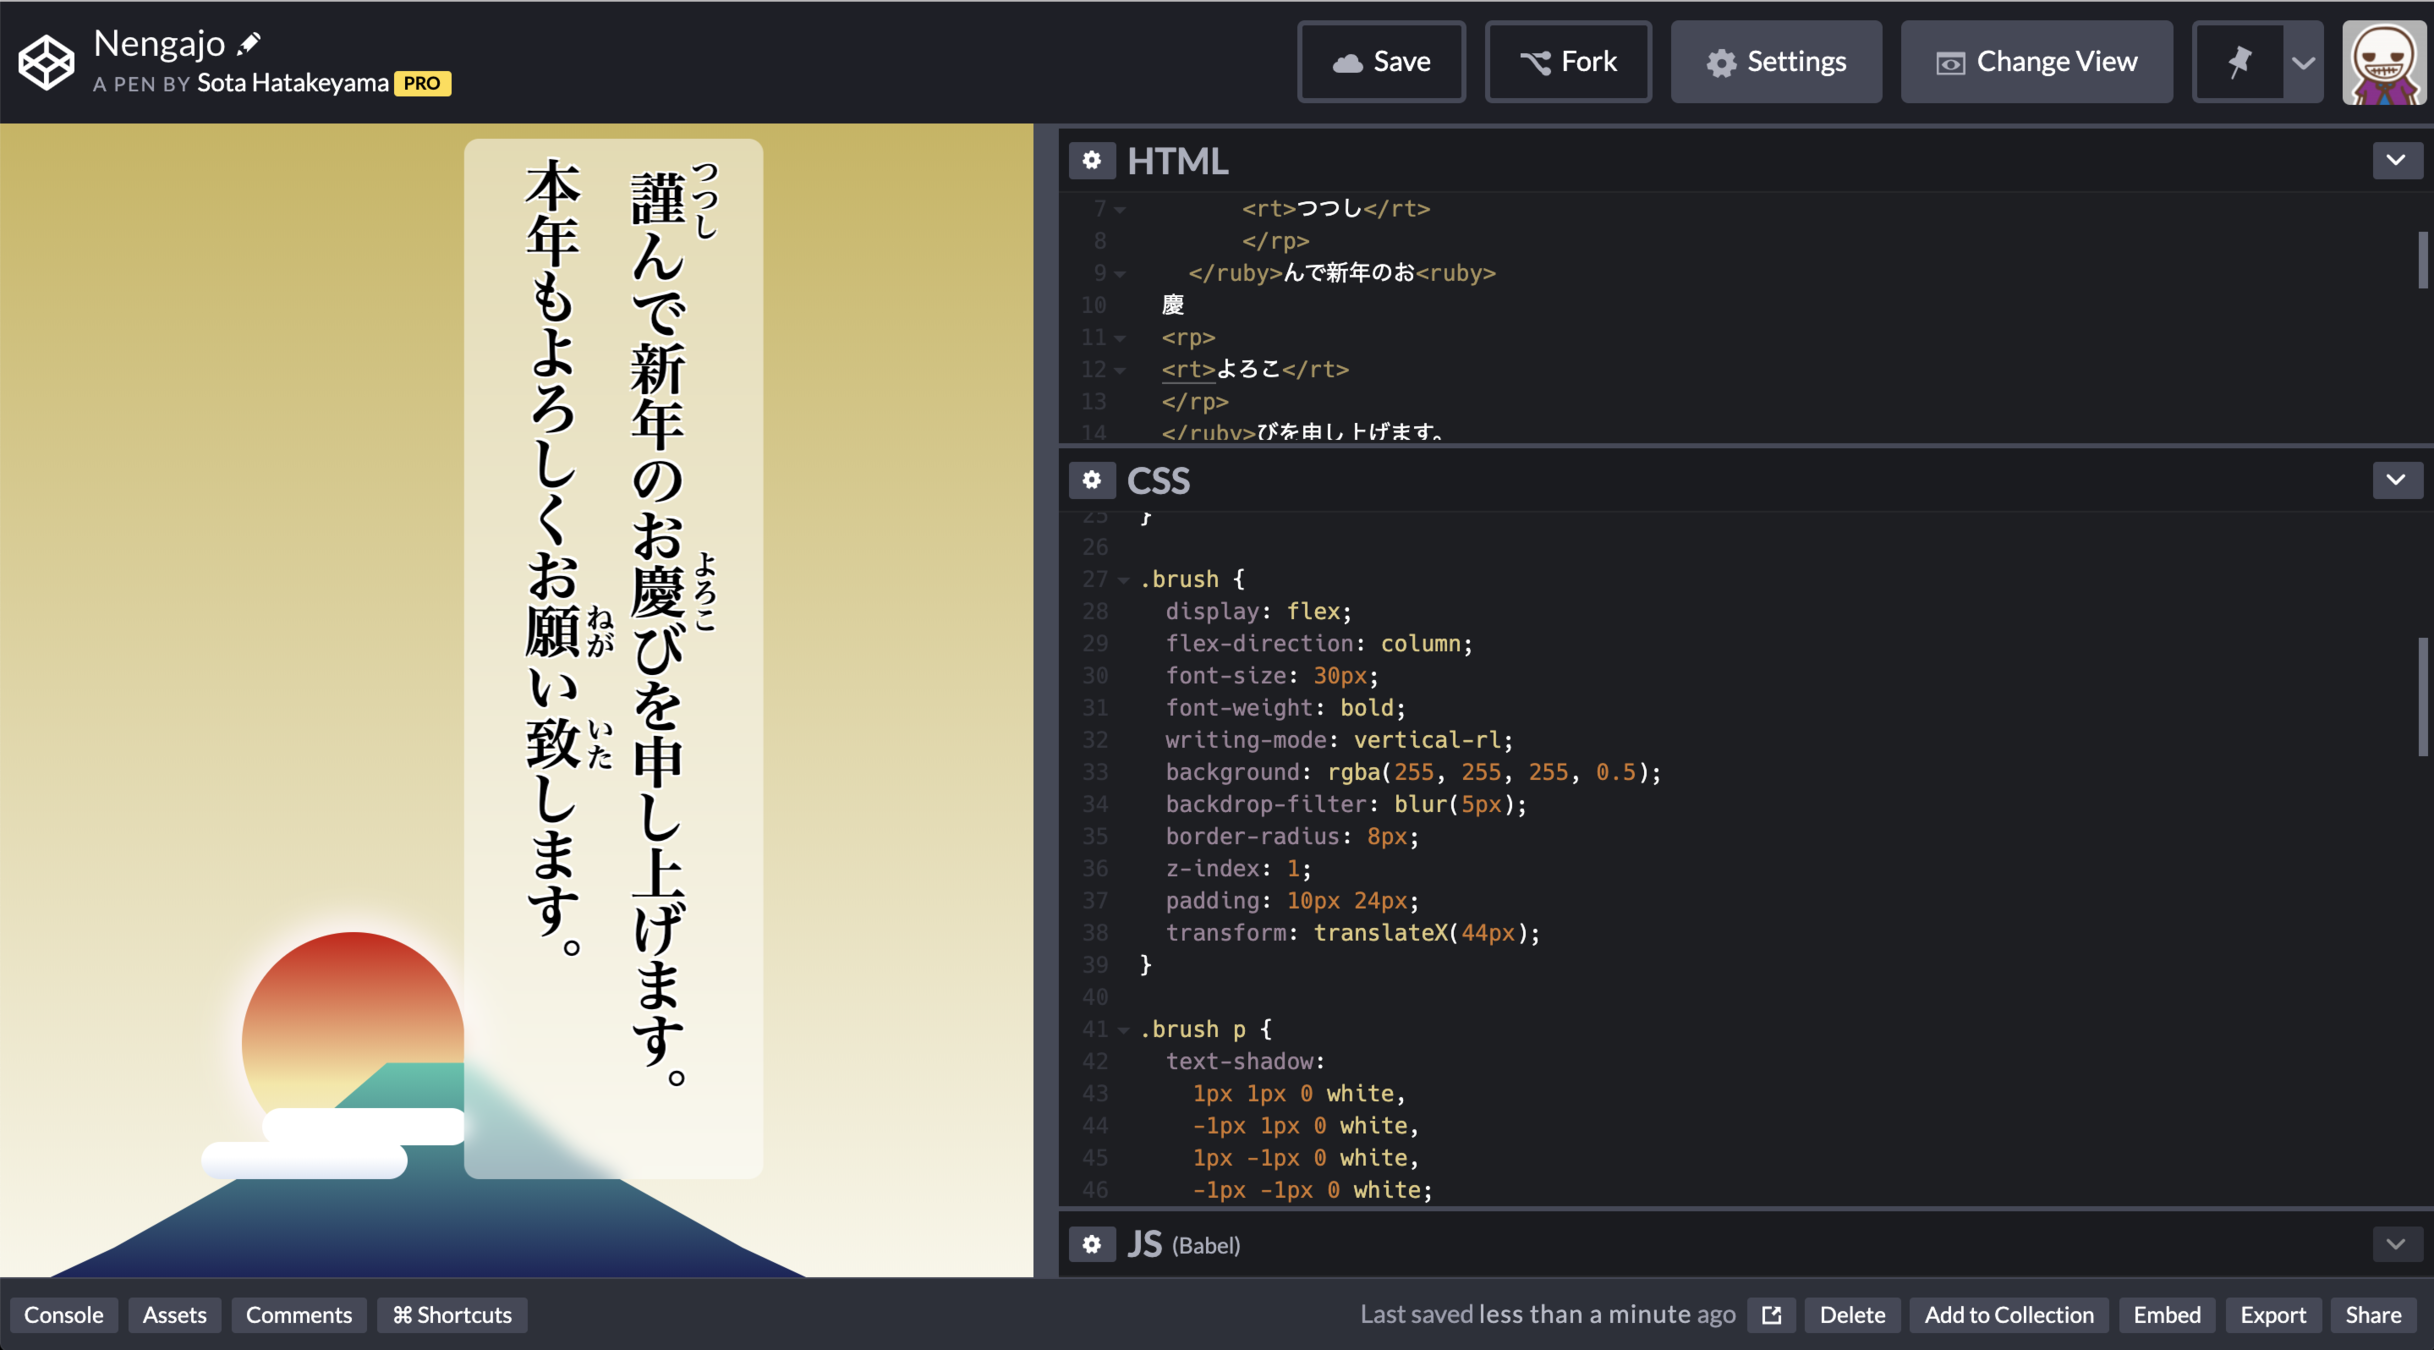Open pen in new window icon
2434x1350 pixels.
1771,1315
